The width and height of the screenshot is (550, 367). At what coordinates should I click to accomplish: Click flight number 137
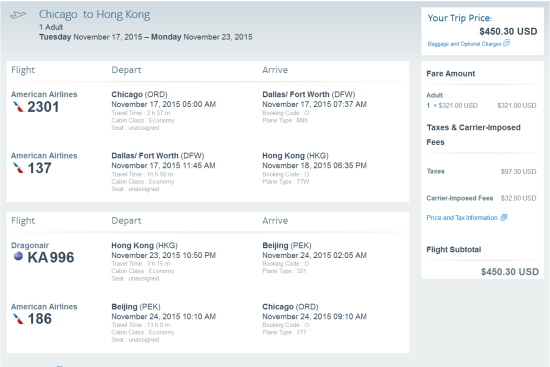click(40, 168)
